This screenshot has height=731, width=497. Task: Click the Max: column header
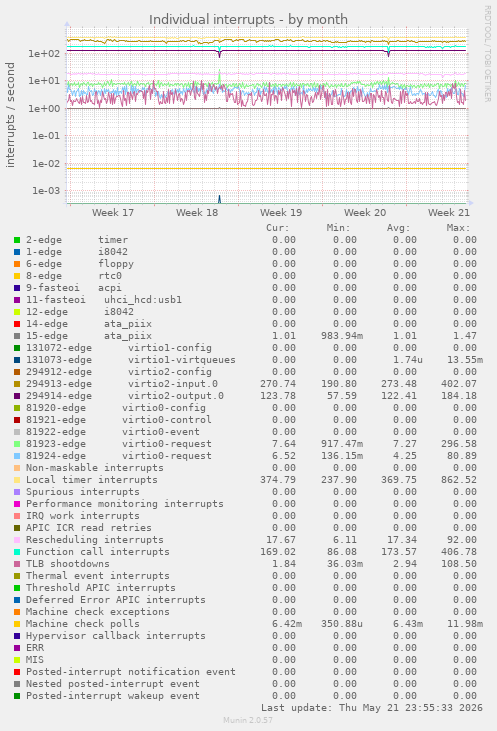pyautogui.click(x=458, y=228)
